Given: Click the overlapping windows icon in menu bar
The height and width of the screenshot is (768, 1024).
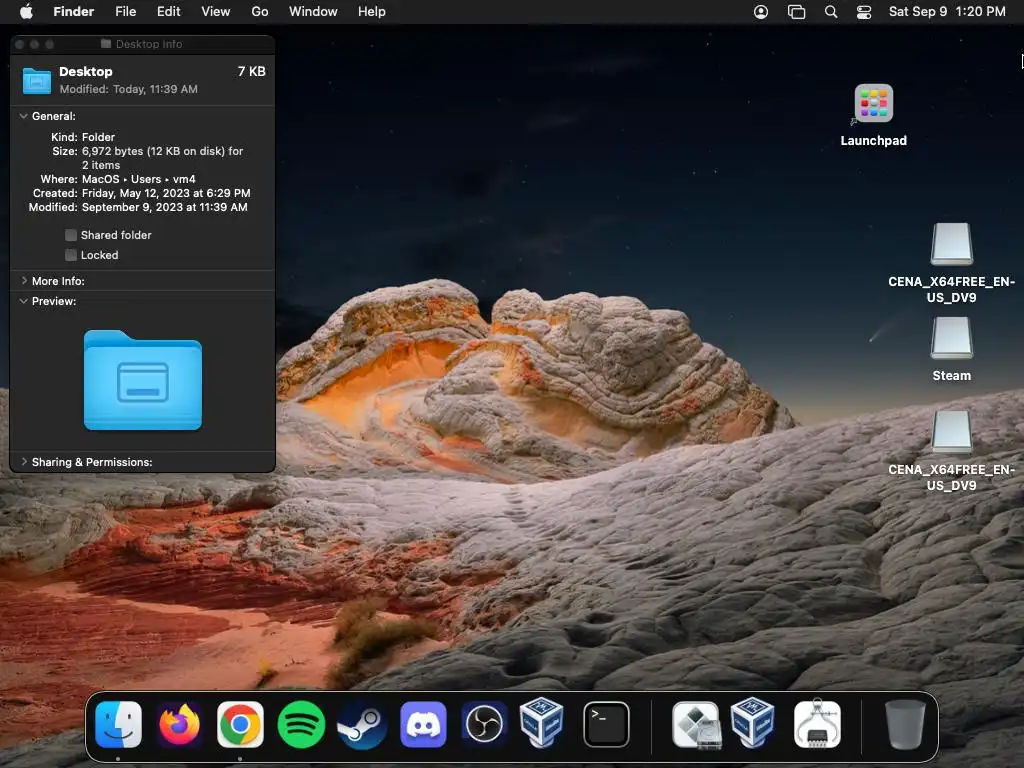Looking at the screenshot, I should (796, 12).
